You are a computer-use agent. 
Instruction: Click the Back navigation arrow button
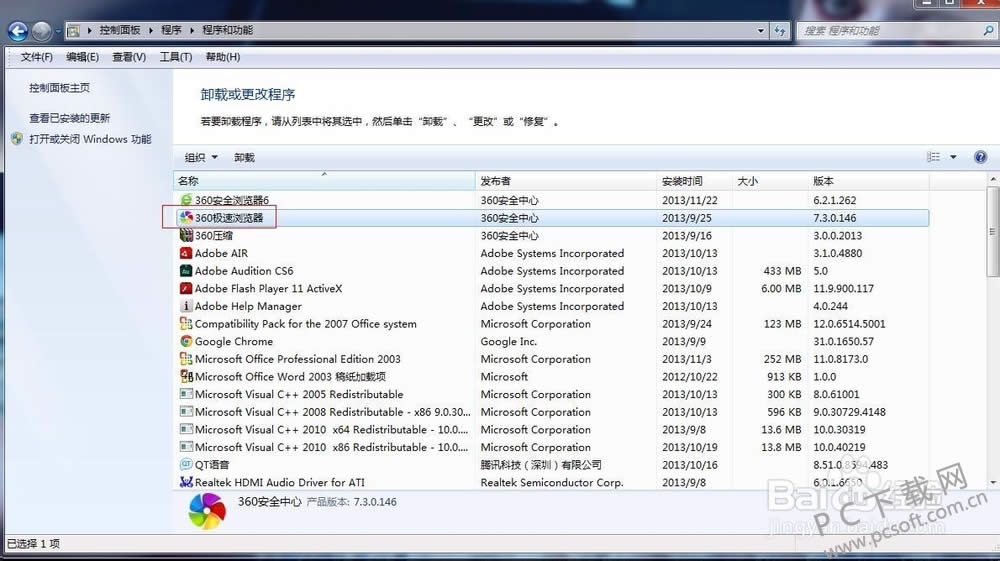tap(18, 31)
